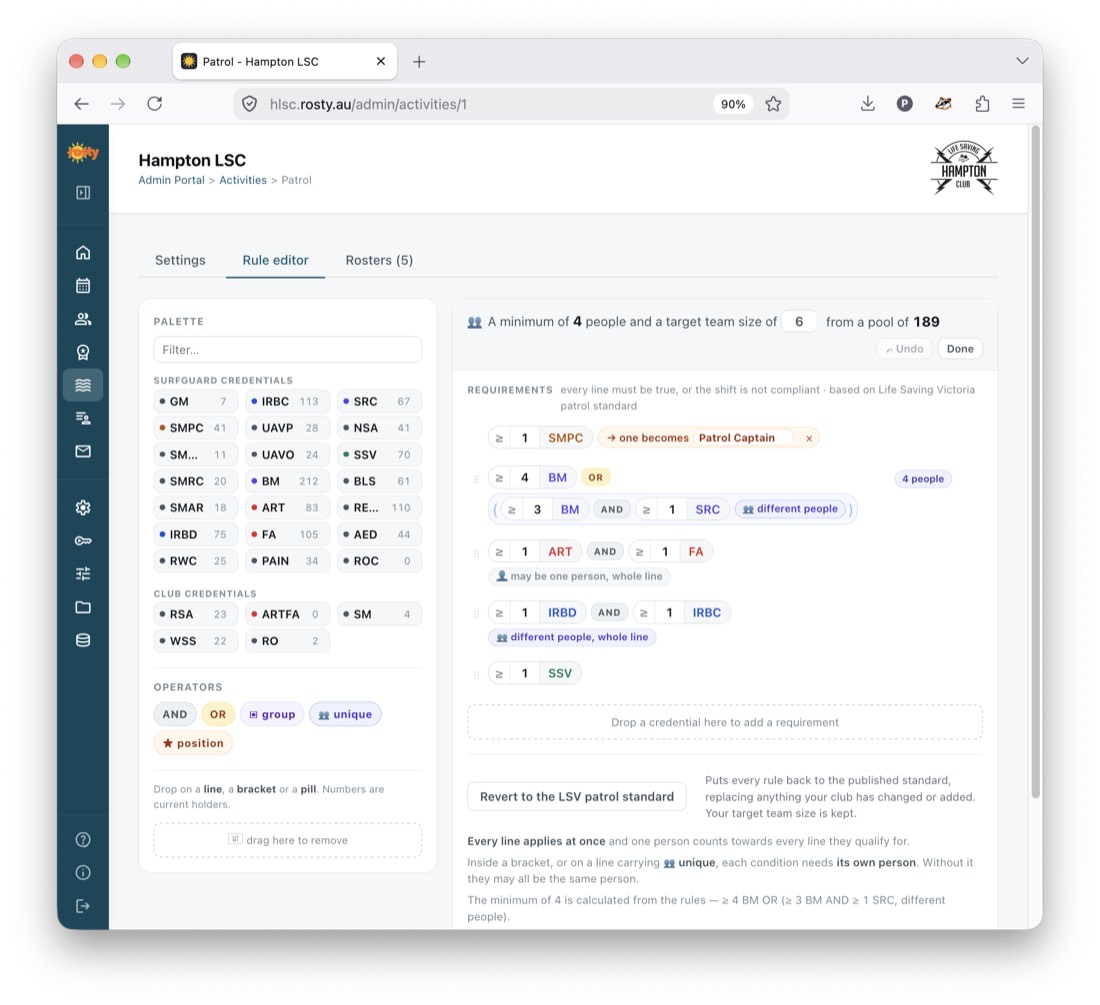Click the target team size field showing 6
The image size is (1100, 1005).
799,322
